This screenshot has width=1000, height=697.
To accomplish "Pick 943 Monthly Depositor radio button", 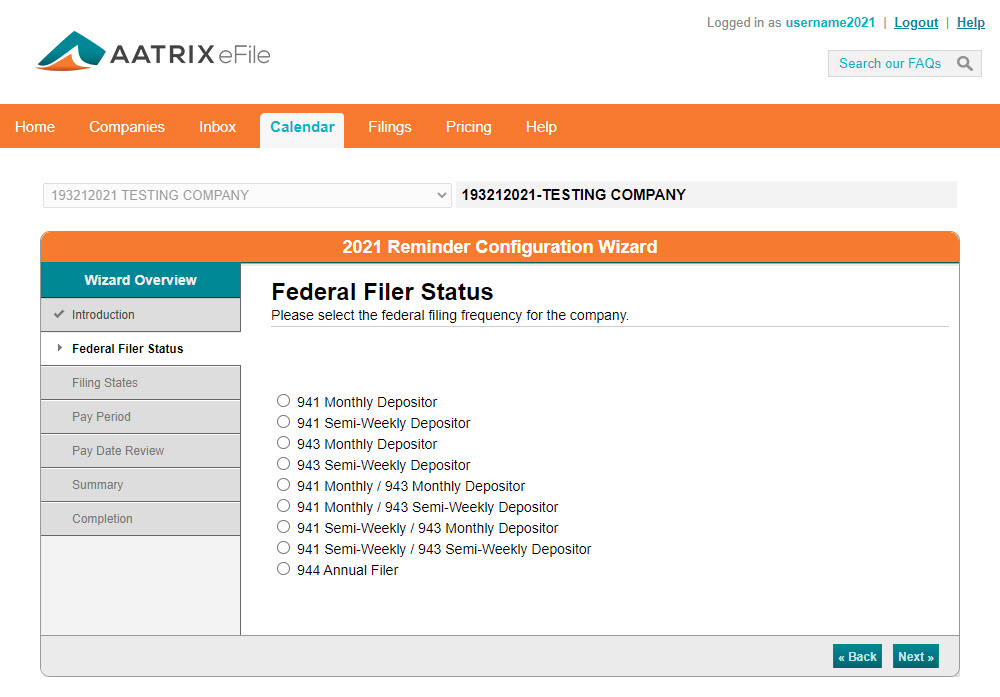I will pos(284,443).
